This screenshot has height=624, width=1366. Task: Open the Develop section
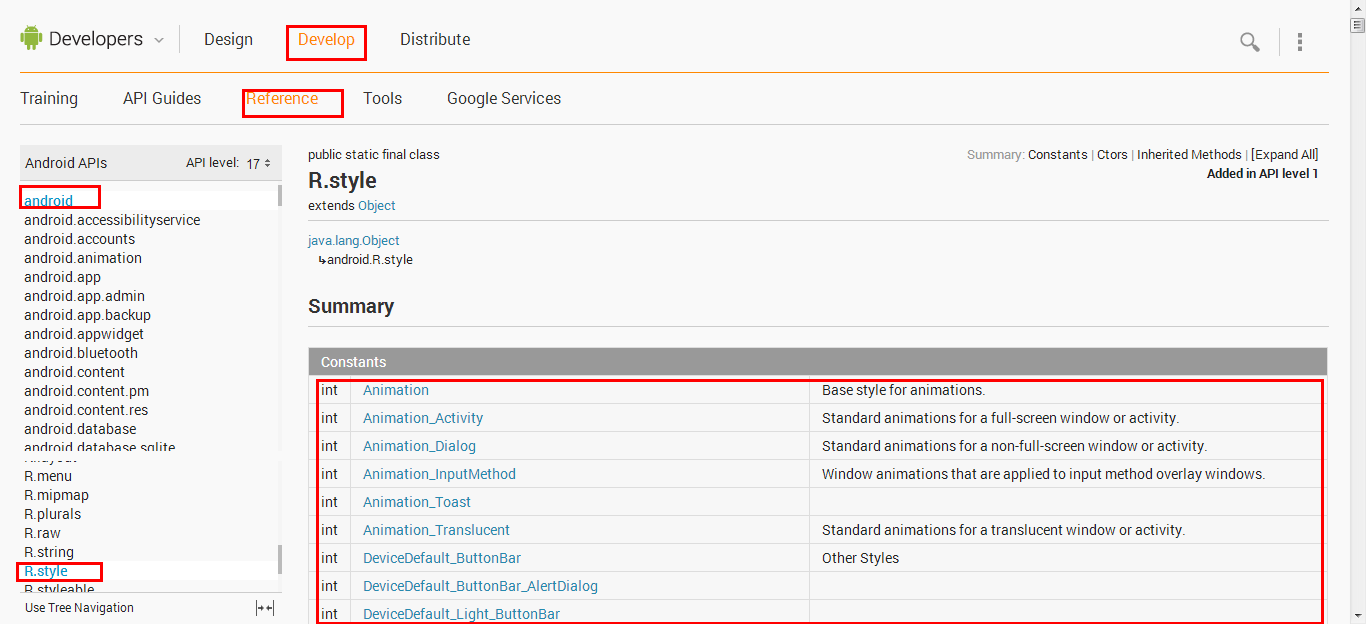click(x=326, y=40)
